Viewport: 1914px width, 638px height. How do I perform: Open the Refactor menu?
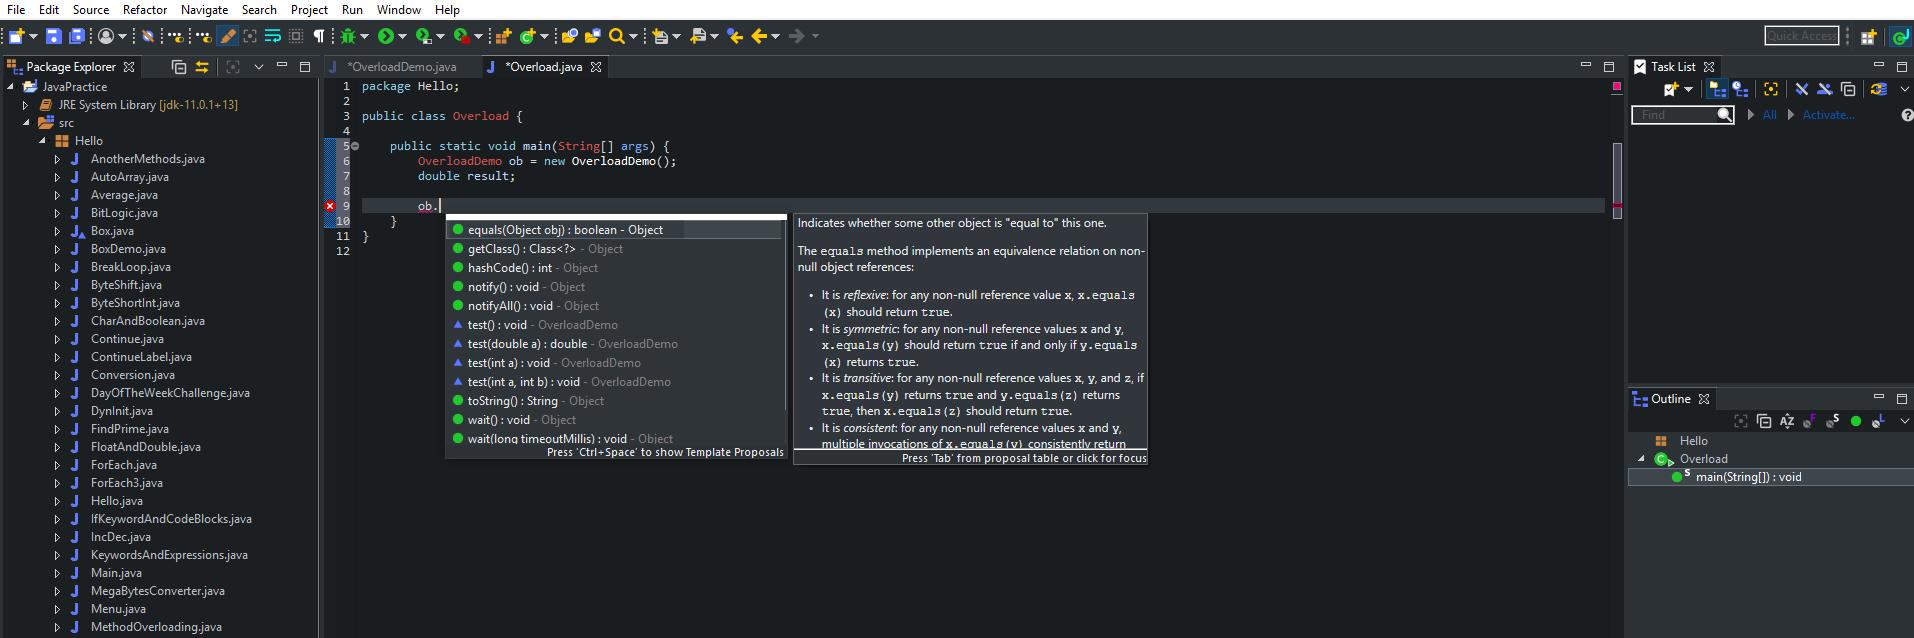pyautogui.click(x=145, y=9)
